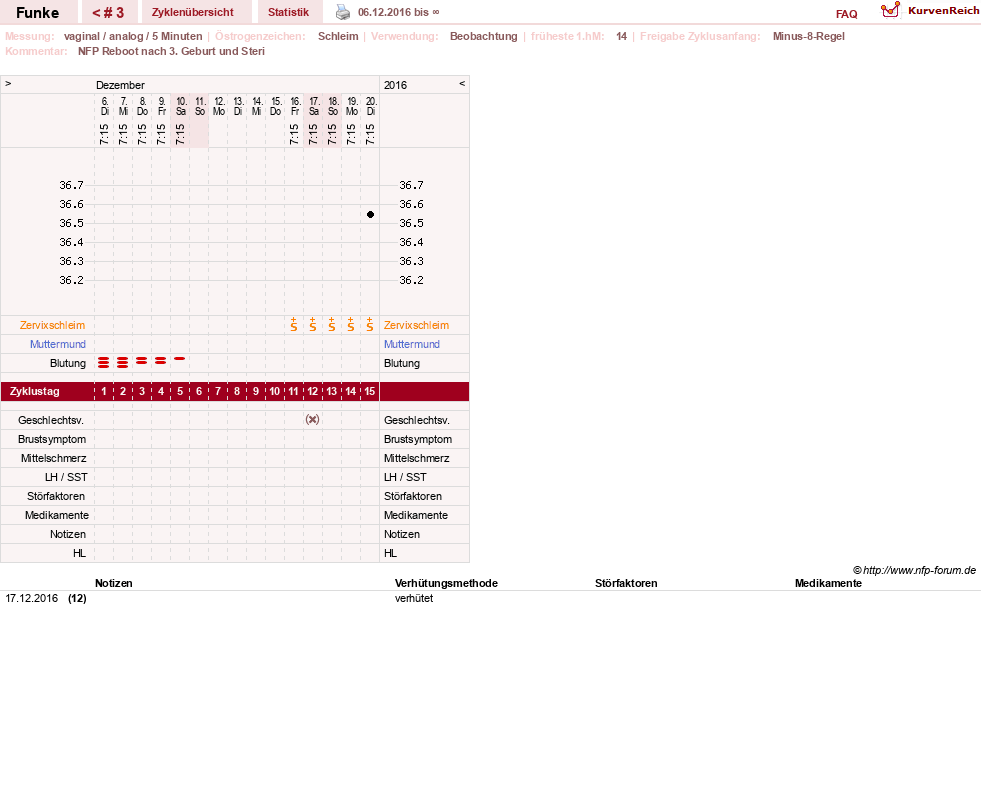Click the left Brustsymptom row label
This screenshot has height=802, width=981.
tap(52, 439)
